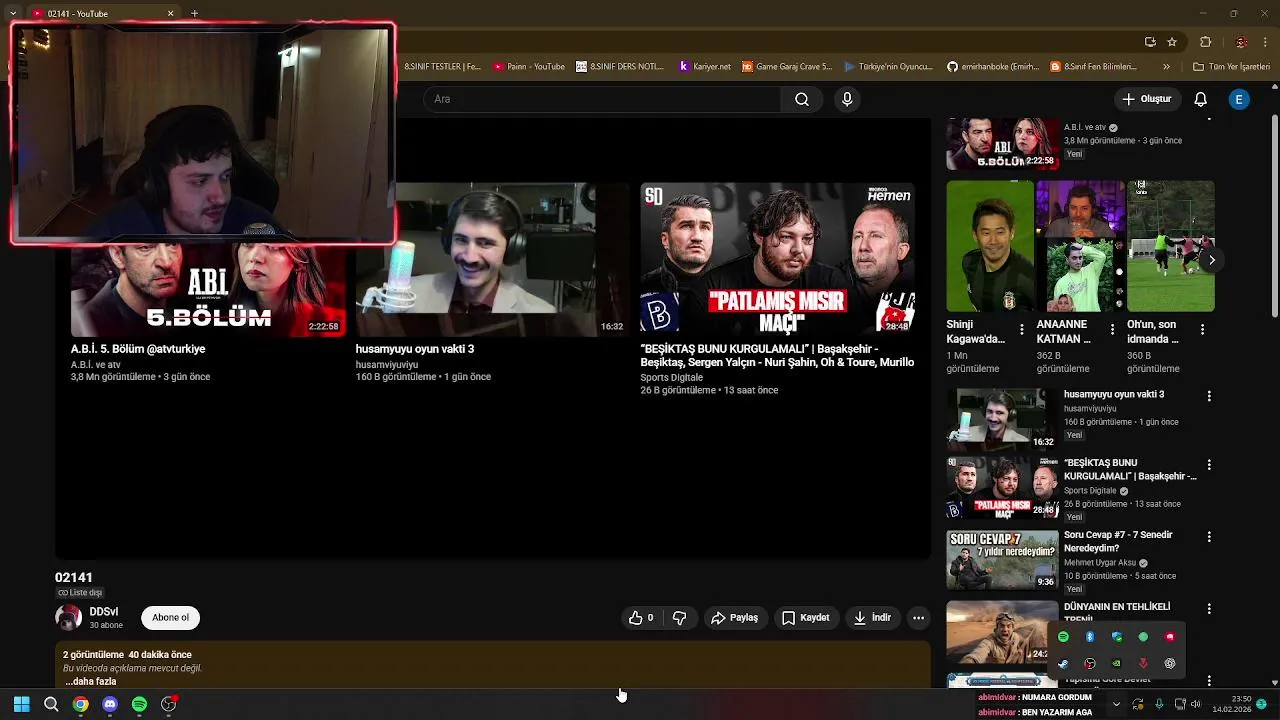The width and height of the screenshot is (1280, 720).
Task: Open the Chrome three-dot menu
Action: [1267, 42]
